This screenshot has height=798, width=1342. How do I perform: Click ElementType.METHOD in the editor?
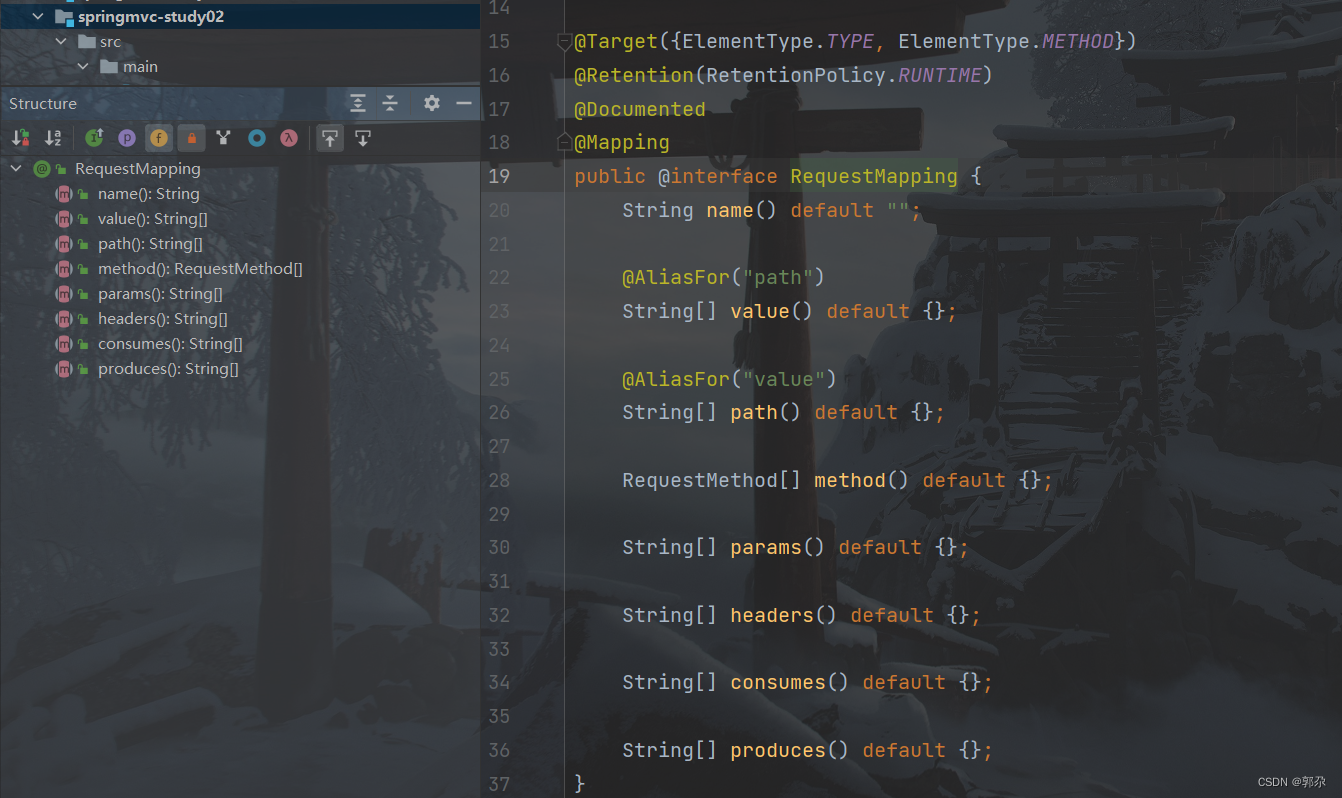click(1007, 41)
